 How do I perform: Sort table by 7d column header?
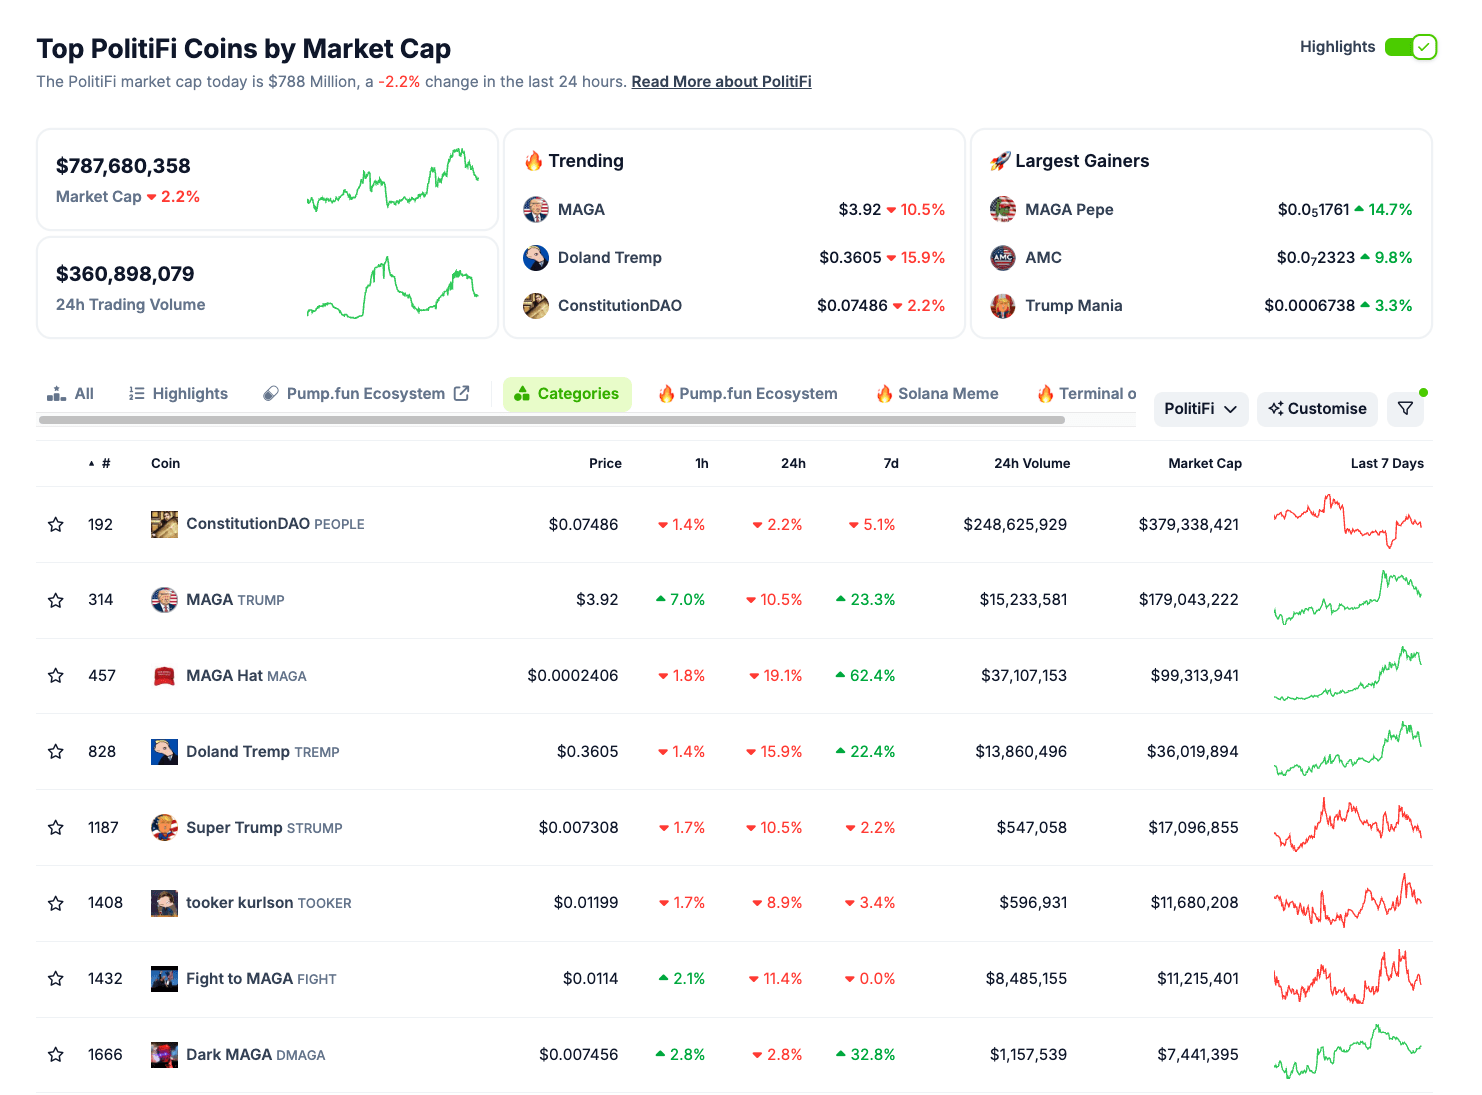click(891, 464)
